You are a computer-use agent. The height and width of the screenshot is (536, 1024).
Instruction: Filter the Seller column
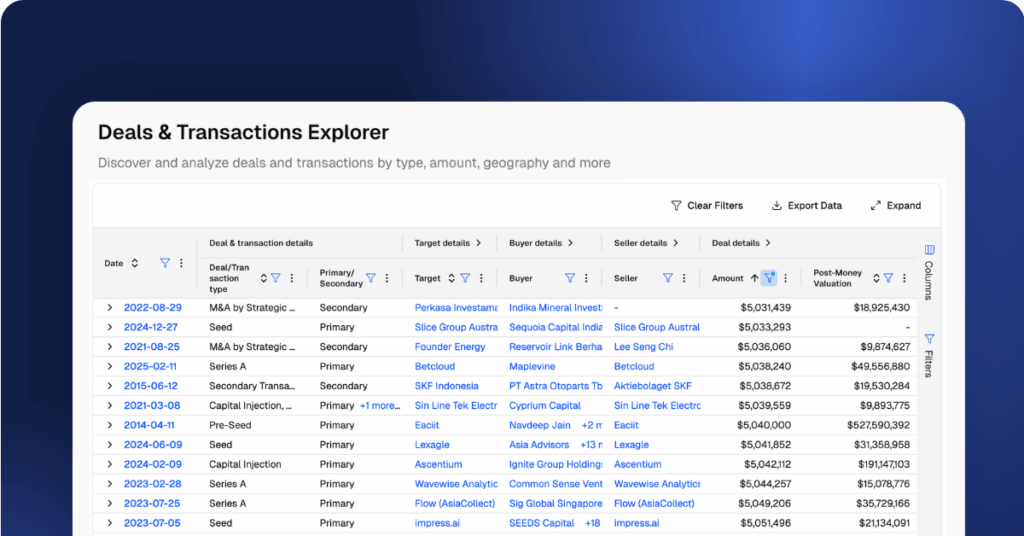coord(667,278)
